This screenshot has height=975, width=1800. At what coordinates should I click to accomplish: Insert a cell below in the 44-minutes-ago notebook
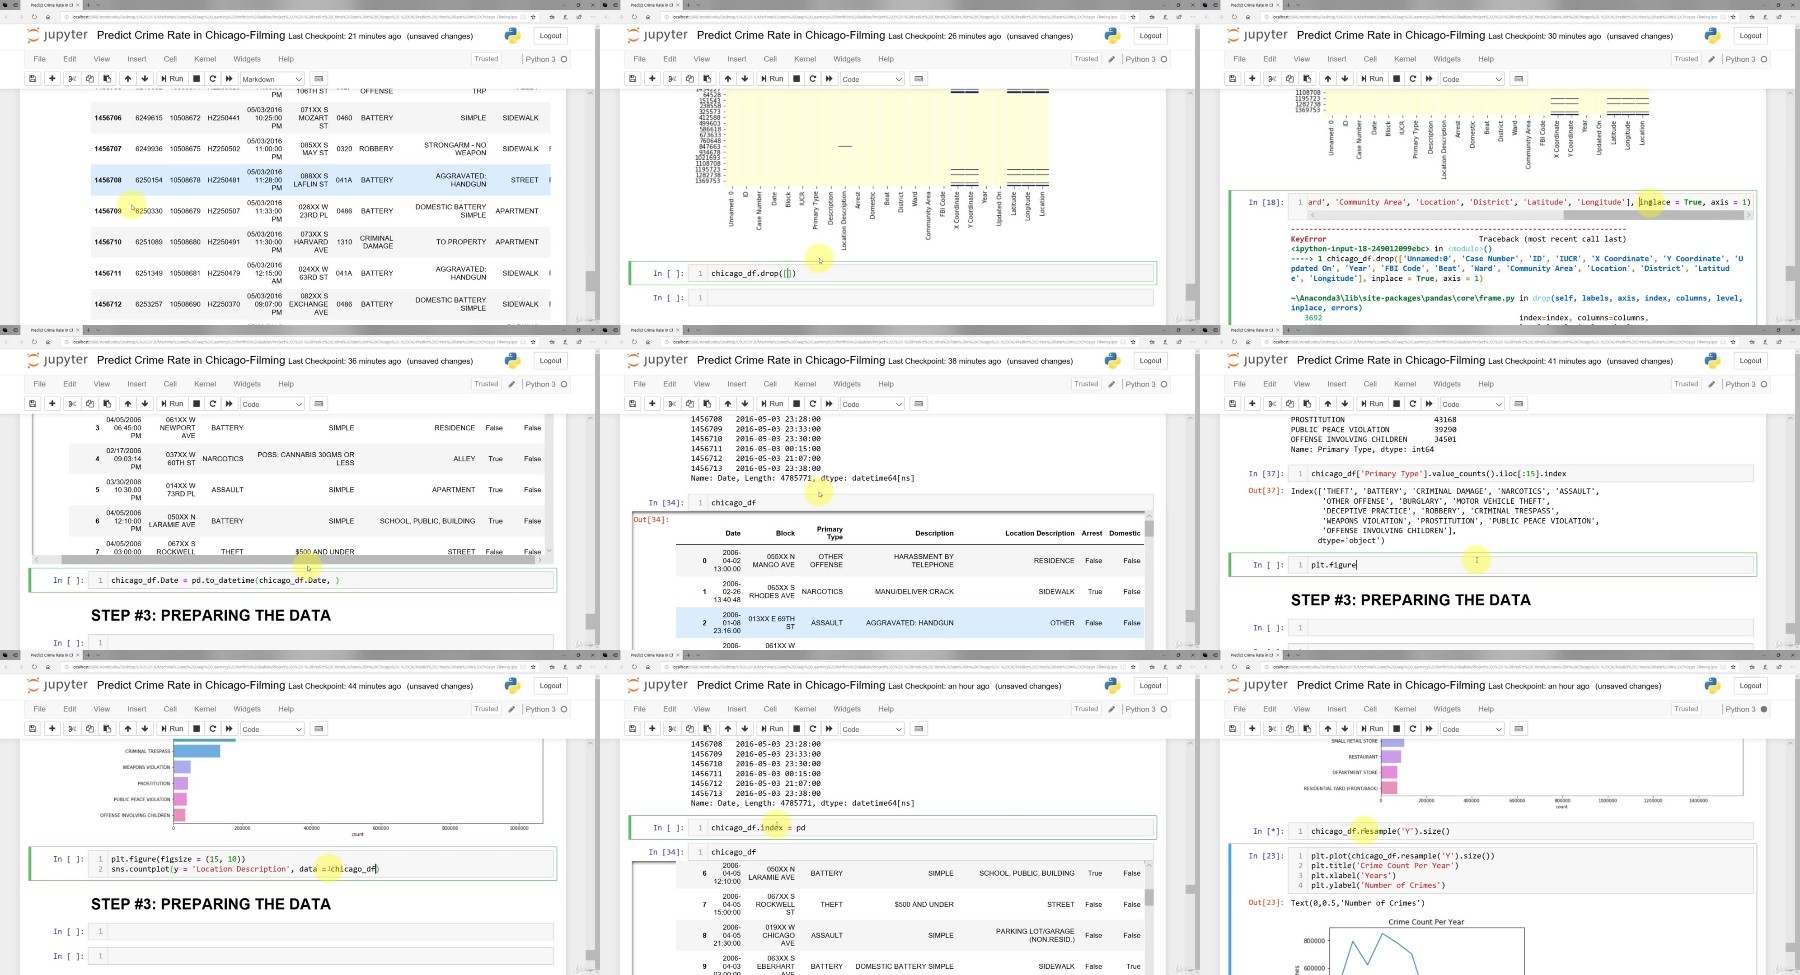point(52,728)
